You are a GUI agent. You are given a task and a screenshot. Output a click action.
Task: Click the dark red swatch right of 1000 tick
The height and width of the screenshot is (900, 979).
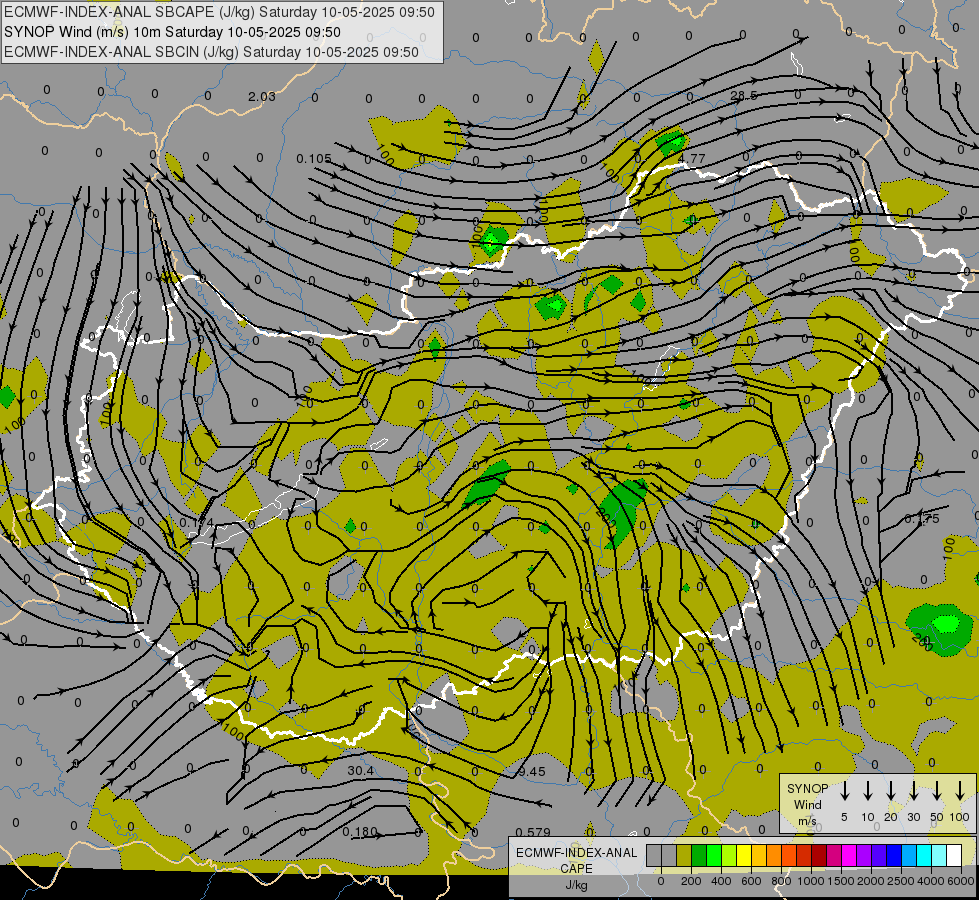click(x=819, y=856)
